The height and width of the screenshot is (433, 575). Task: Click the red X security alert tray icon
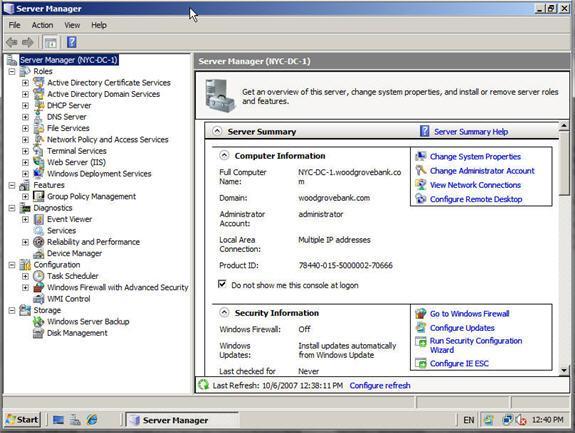521,420
